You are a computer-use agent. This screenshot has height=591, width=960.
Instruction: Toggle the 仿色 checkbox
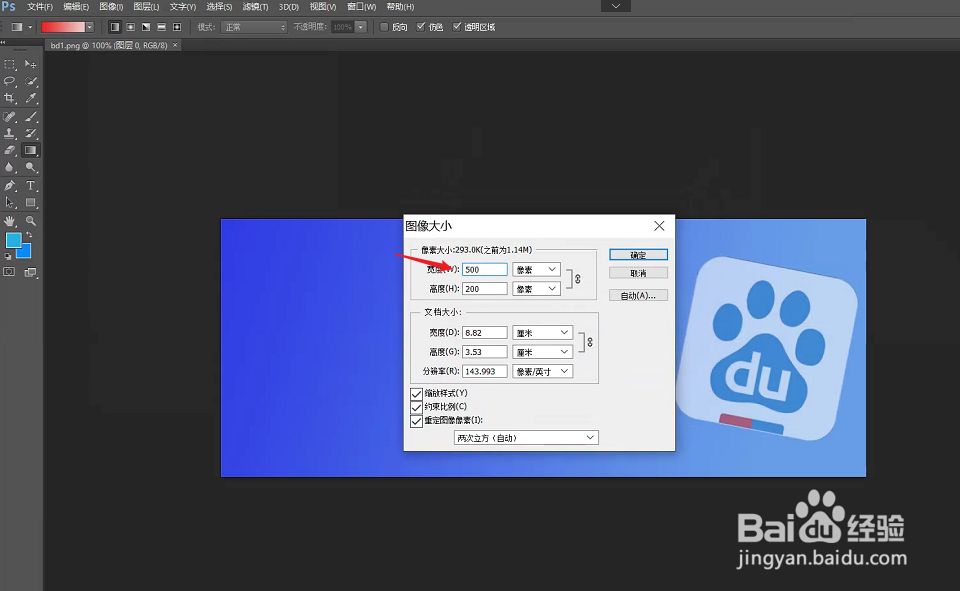click(x=421, y=27)
